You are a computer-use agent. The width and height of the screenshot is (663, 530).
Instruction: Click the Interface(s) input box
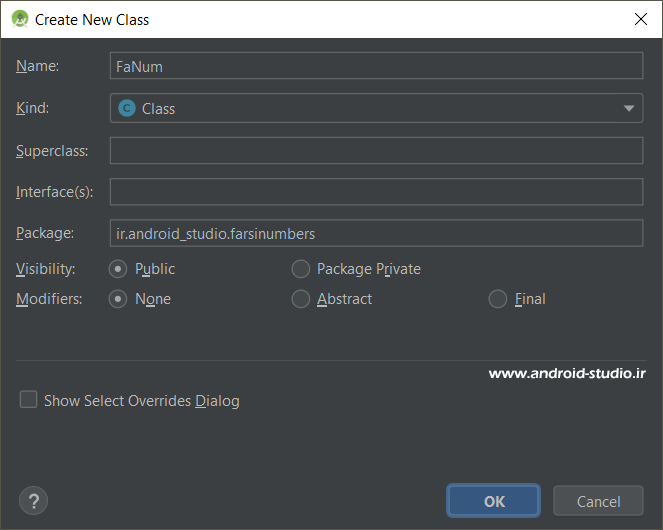point(376,192)
